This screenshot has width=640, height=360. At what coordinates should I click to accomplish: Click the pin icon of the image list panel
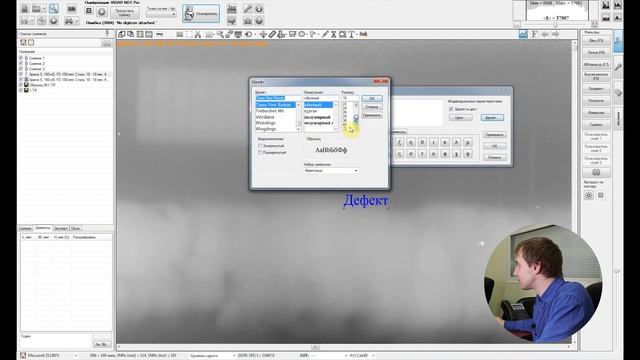[107, 33]
